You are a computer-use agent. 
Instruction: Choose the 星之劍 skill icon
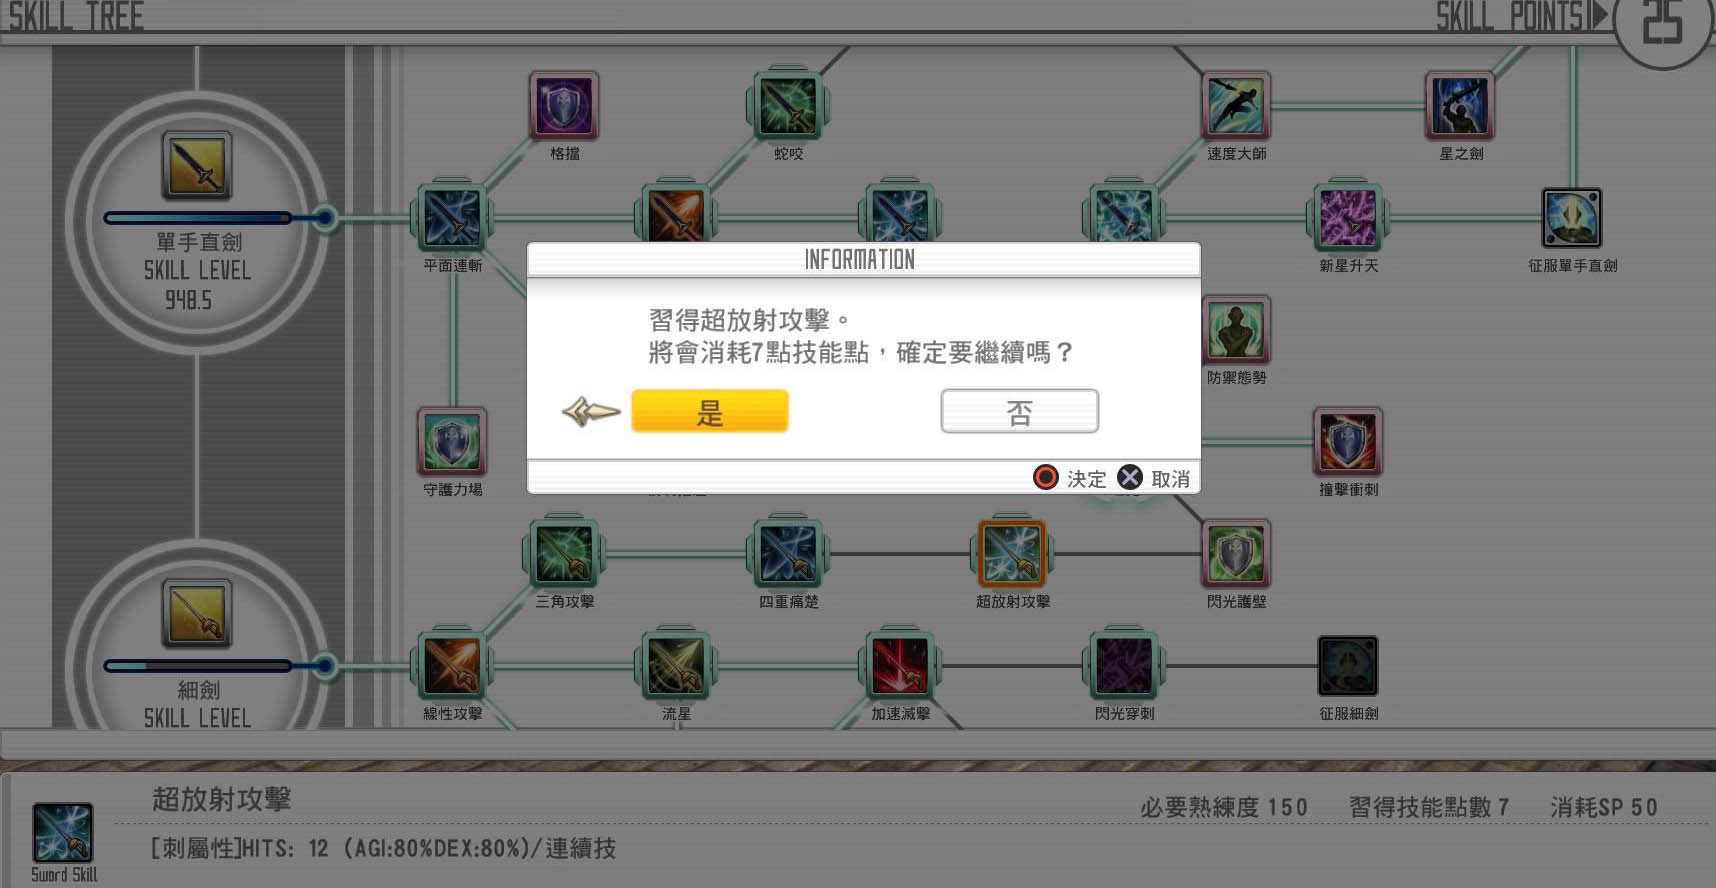pyautogui.click(x=1460, y=104)
